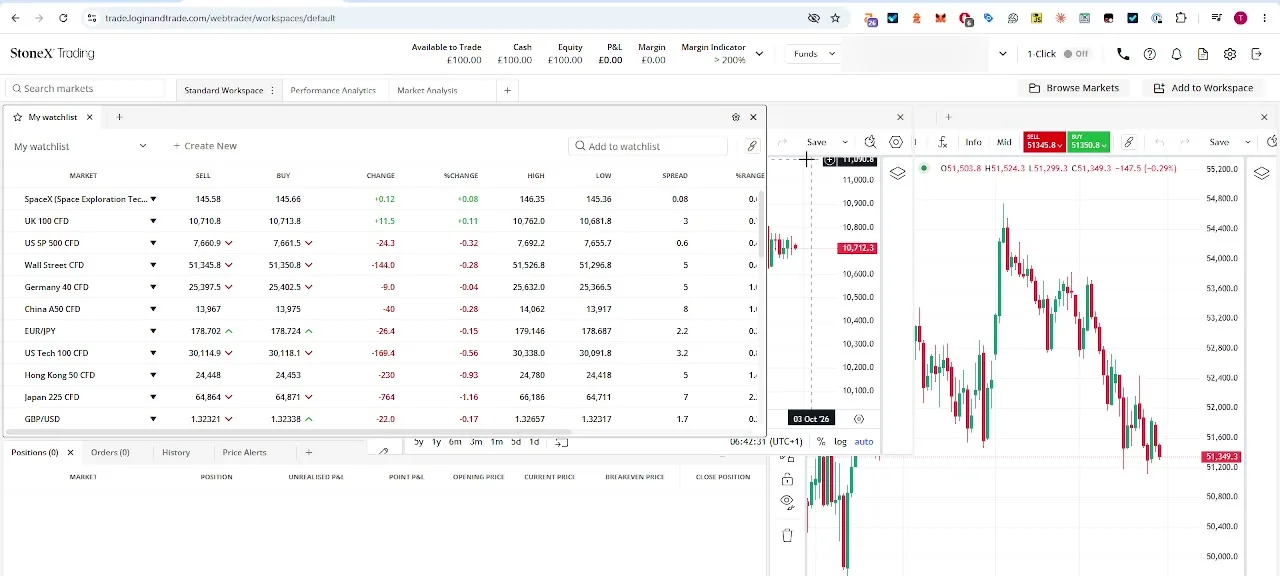Image resolution: width=1280 pixels, height=576 pixels.
Task: Click the quick search clock icon on left chart
Action: (870, 143)
